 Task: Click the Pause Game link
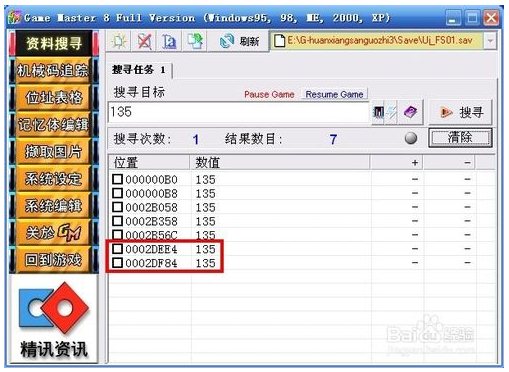click(x=269, y=95)
